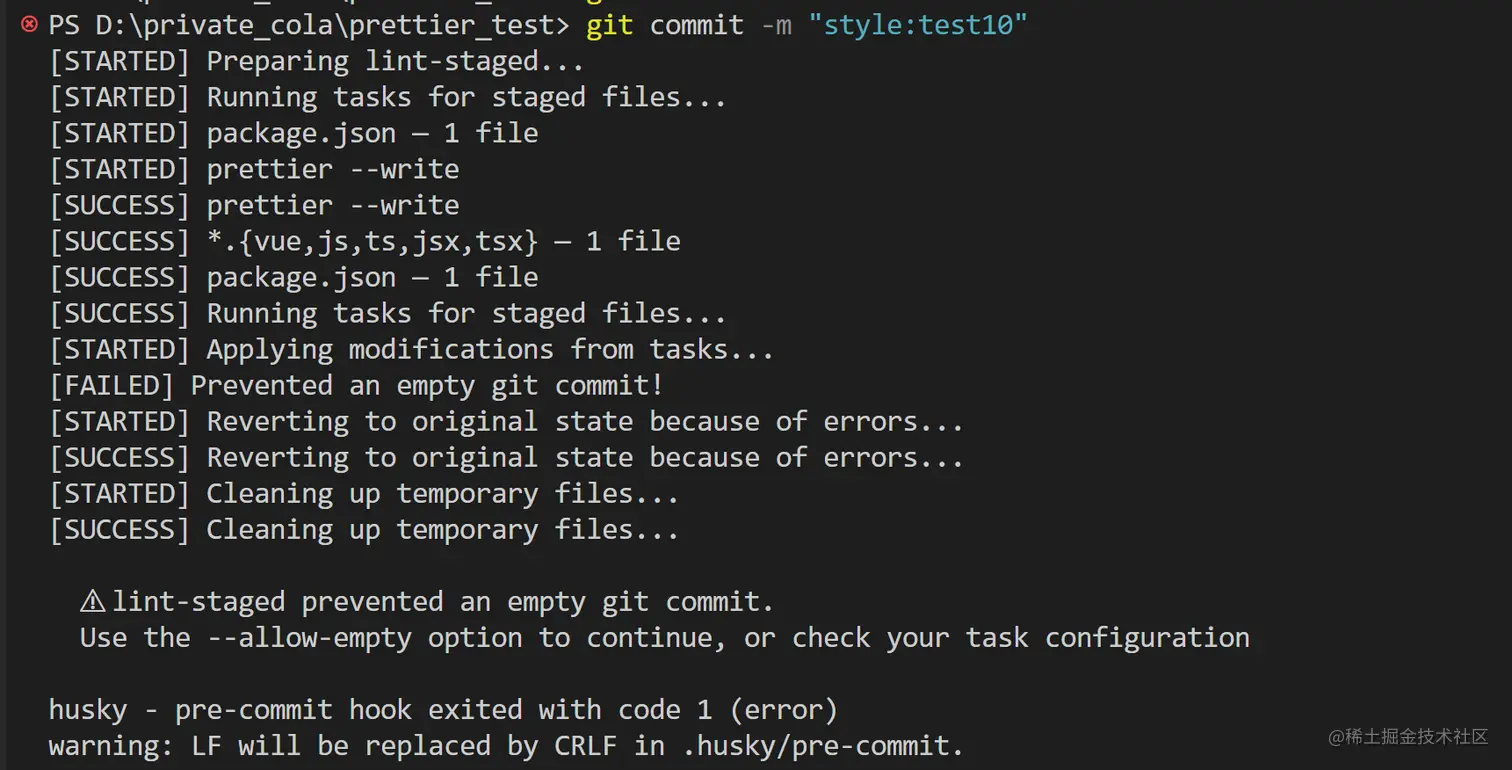Click the watermark text in bottom corner
This screenshot has height=770, width=1512.
[x=1408, y=737]
